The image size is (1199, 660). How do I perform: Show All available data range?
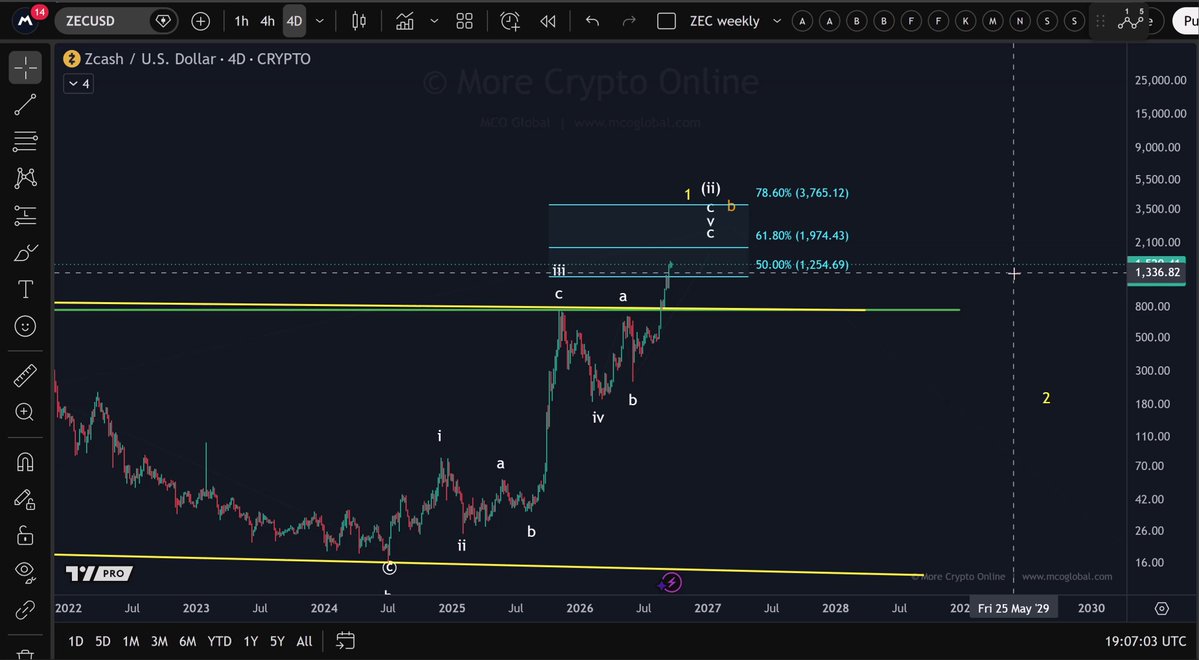(x=304, y=641)
